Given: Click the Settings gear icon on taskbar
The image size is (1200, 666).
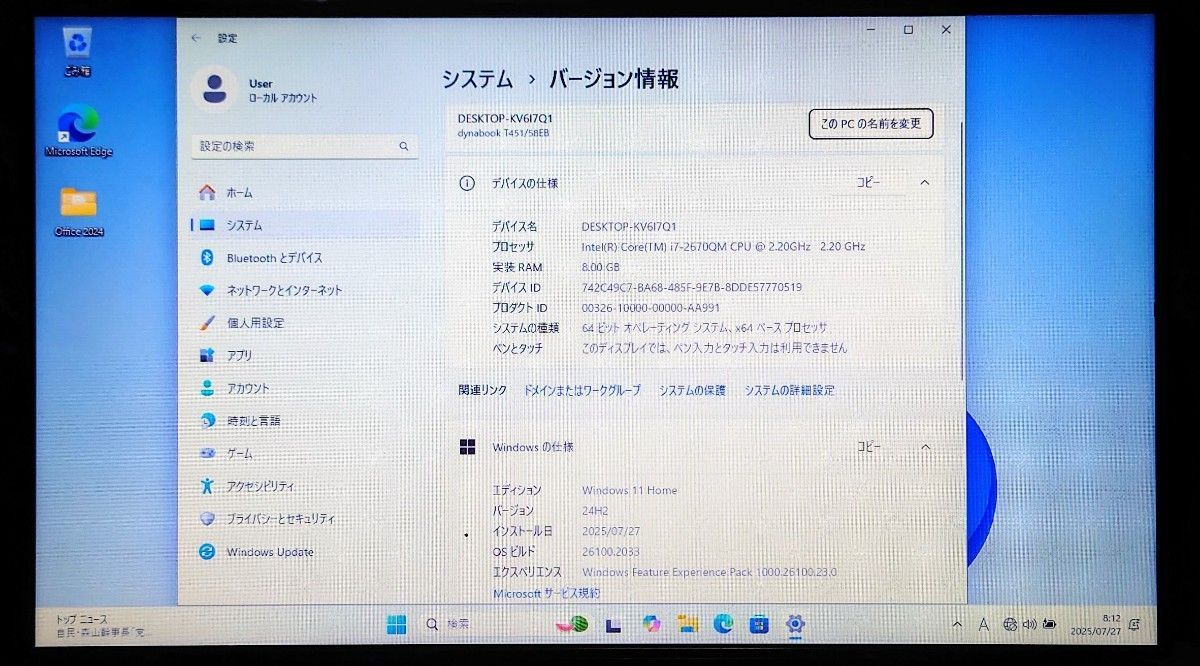Looking at the screenshot, I should (795, 624).
